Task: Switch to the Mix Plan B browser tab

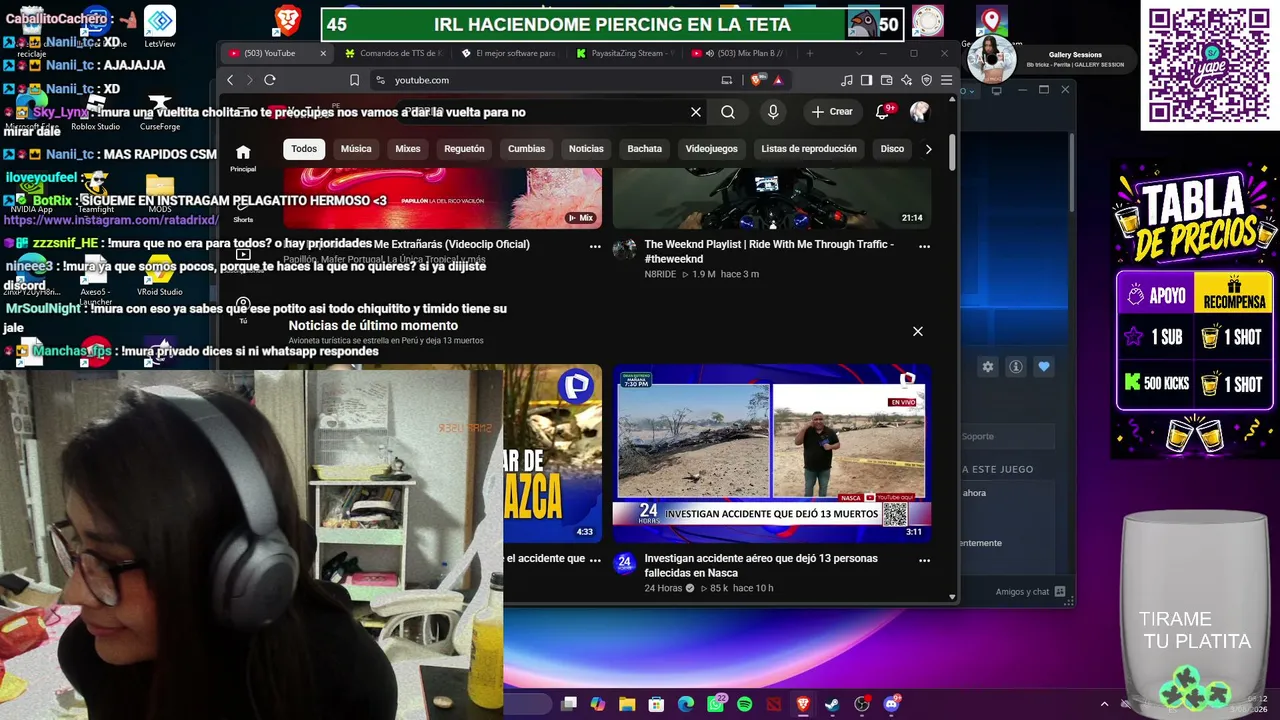Action: tap(741, 53)
